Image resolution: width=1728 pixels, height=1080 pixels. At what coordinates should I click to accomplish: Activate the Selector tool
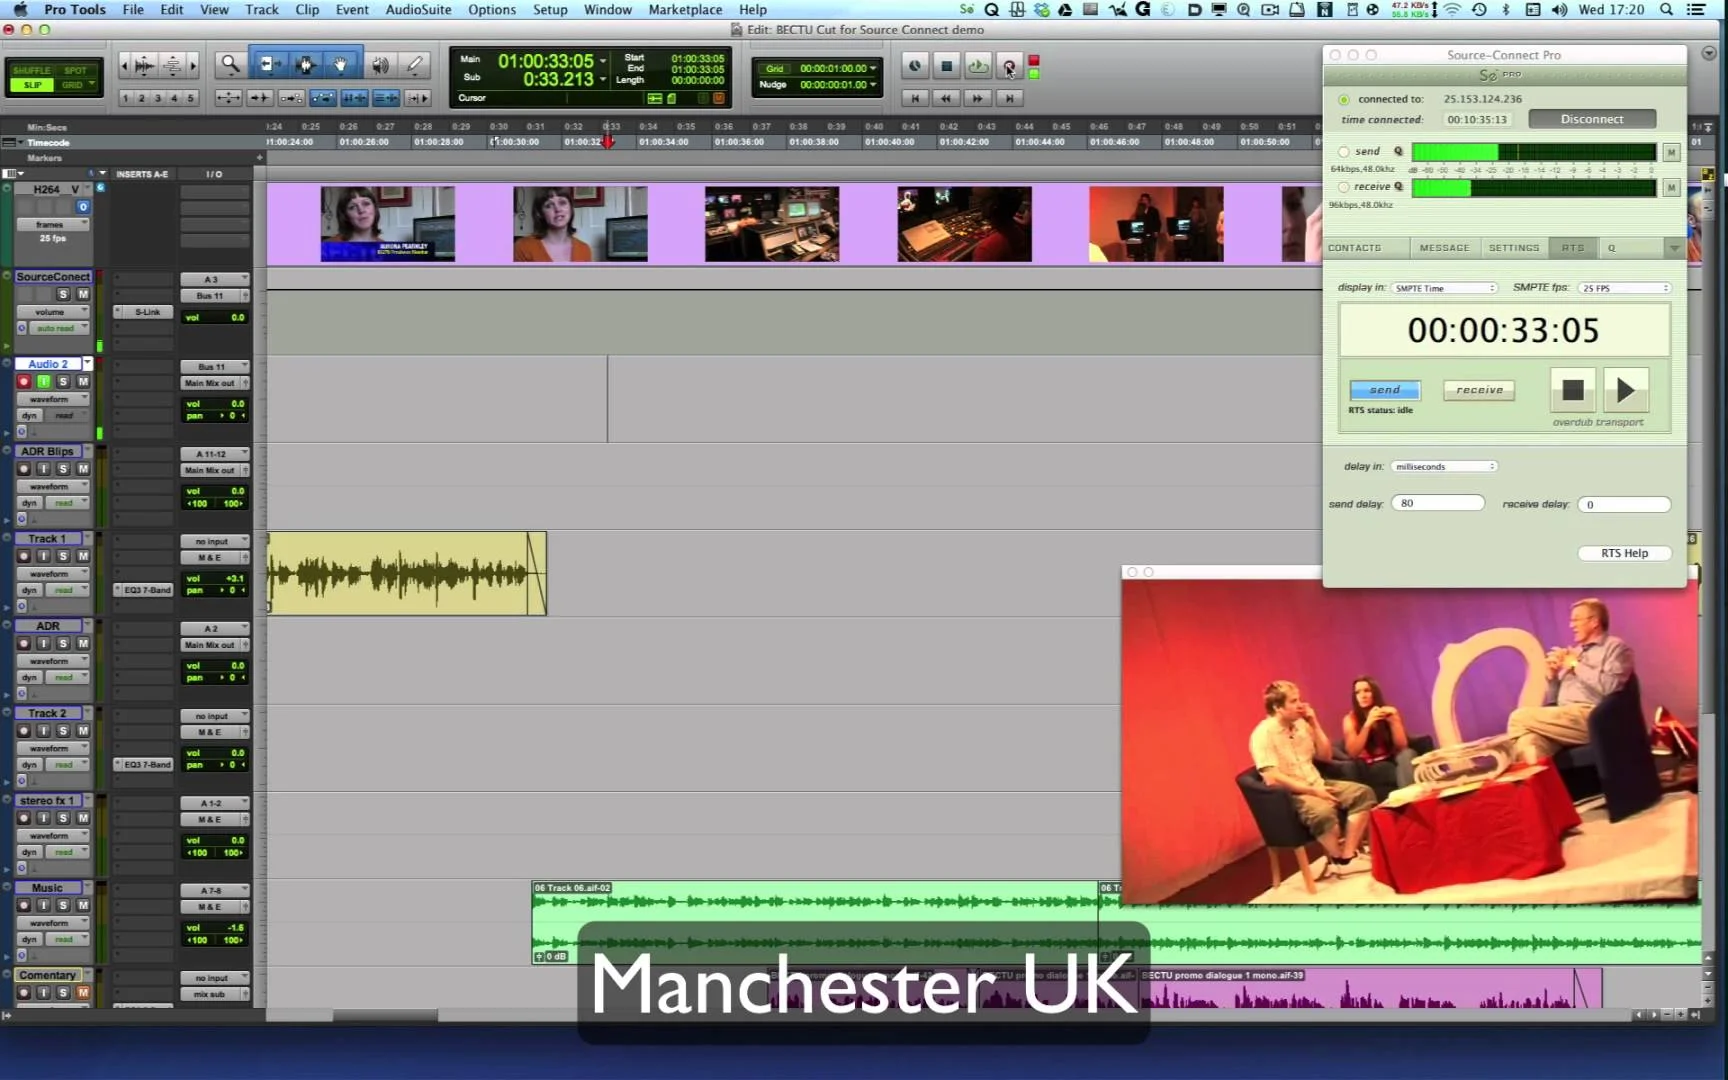coord(305,64)
